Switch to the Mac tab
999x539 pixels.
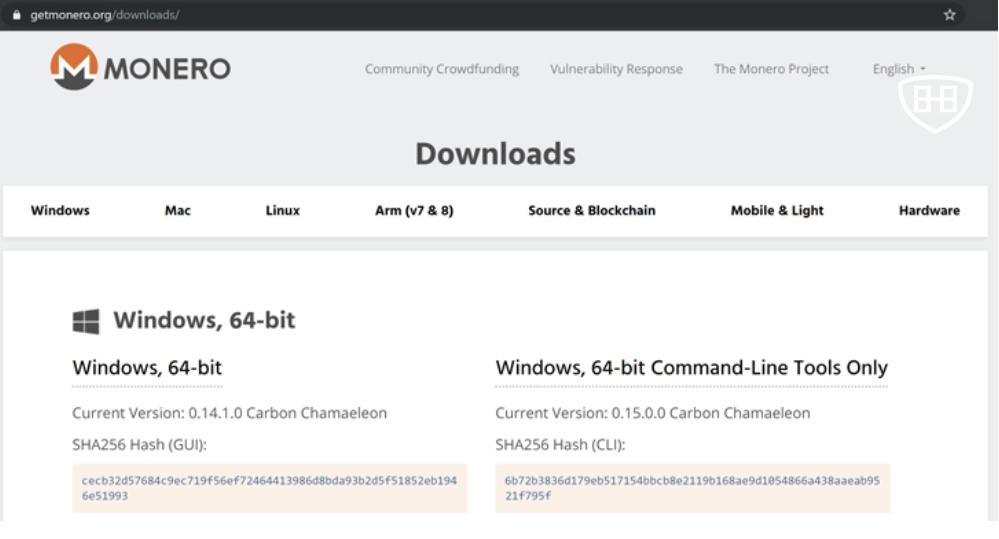point(177,210)
